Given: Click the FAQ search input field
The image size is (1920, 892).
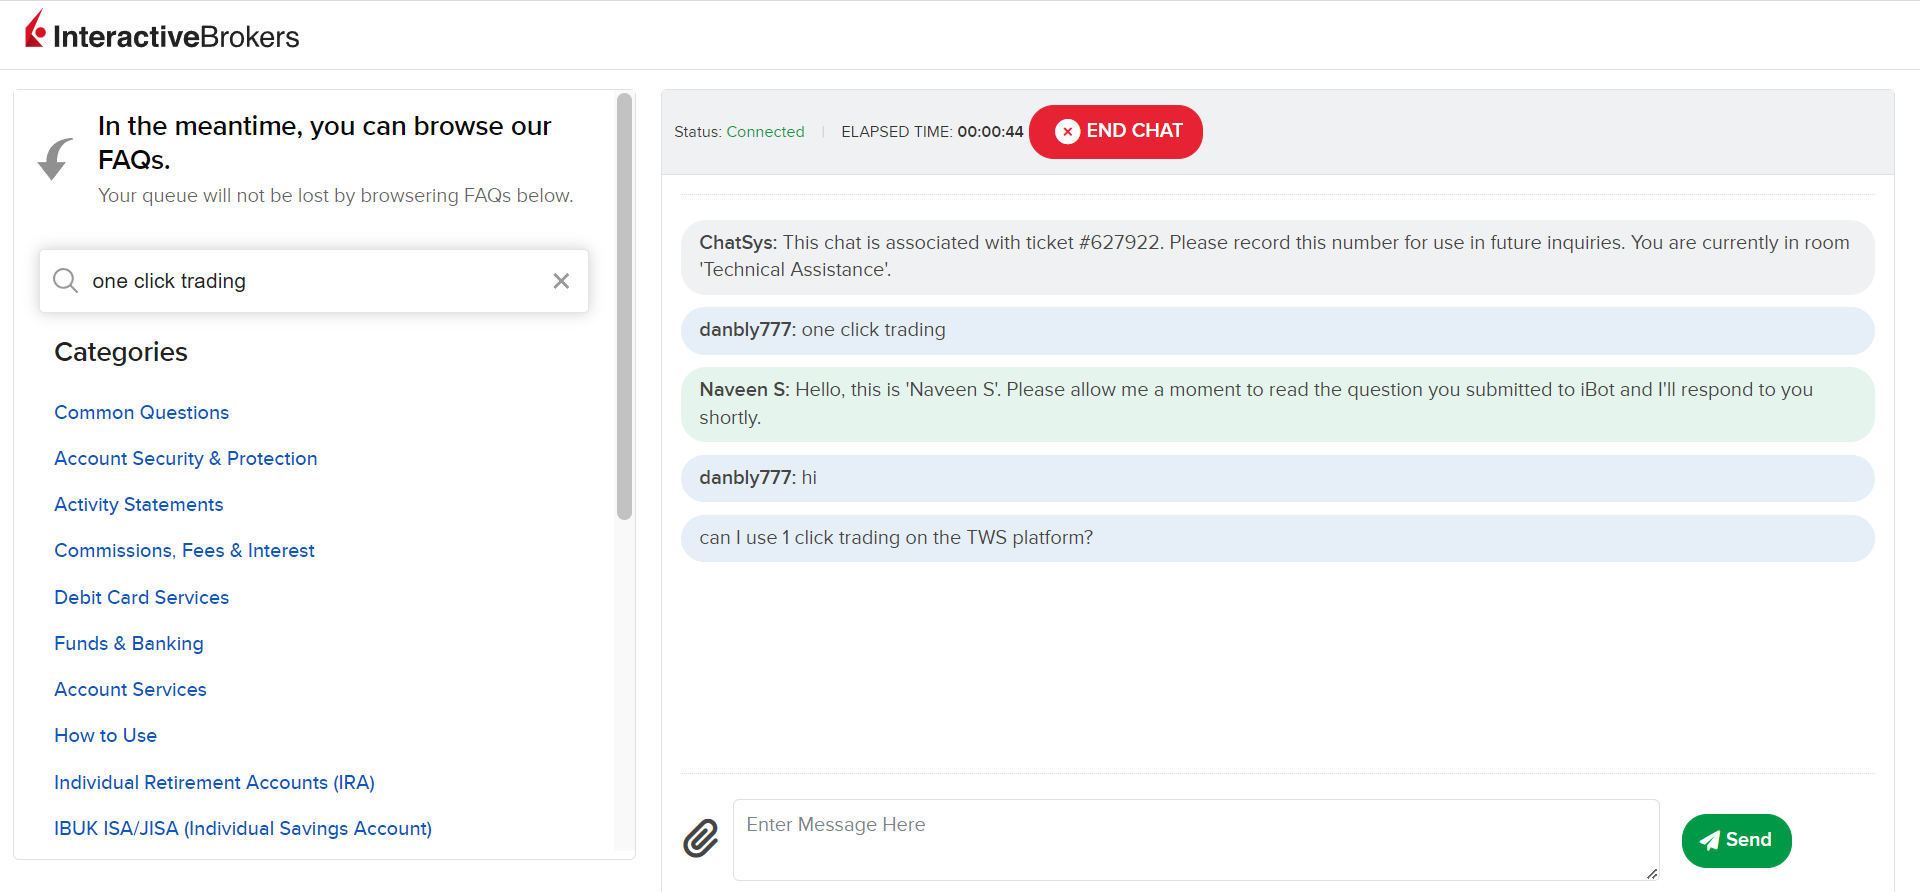Looking at the screenshot, I should coord(314,281).
